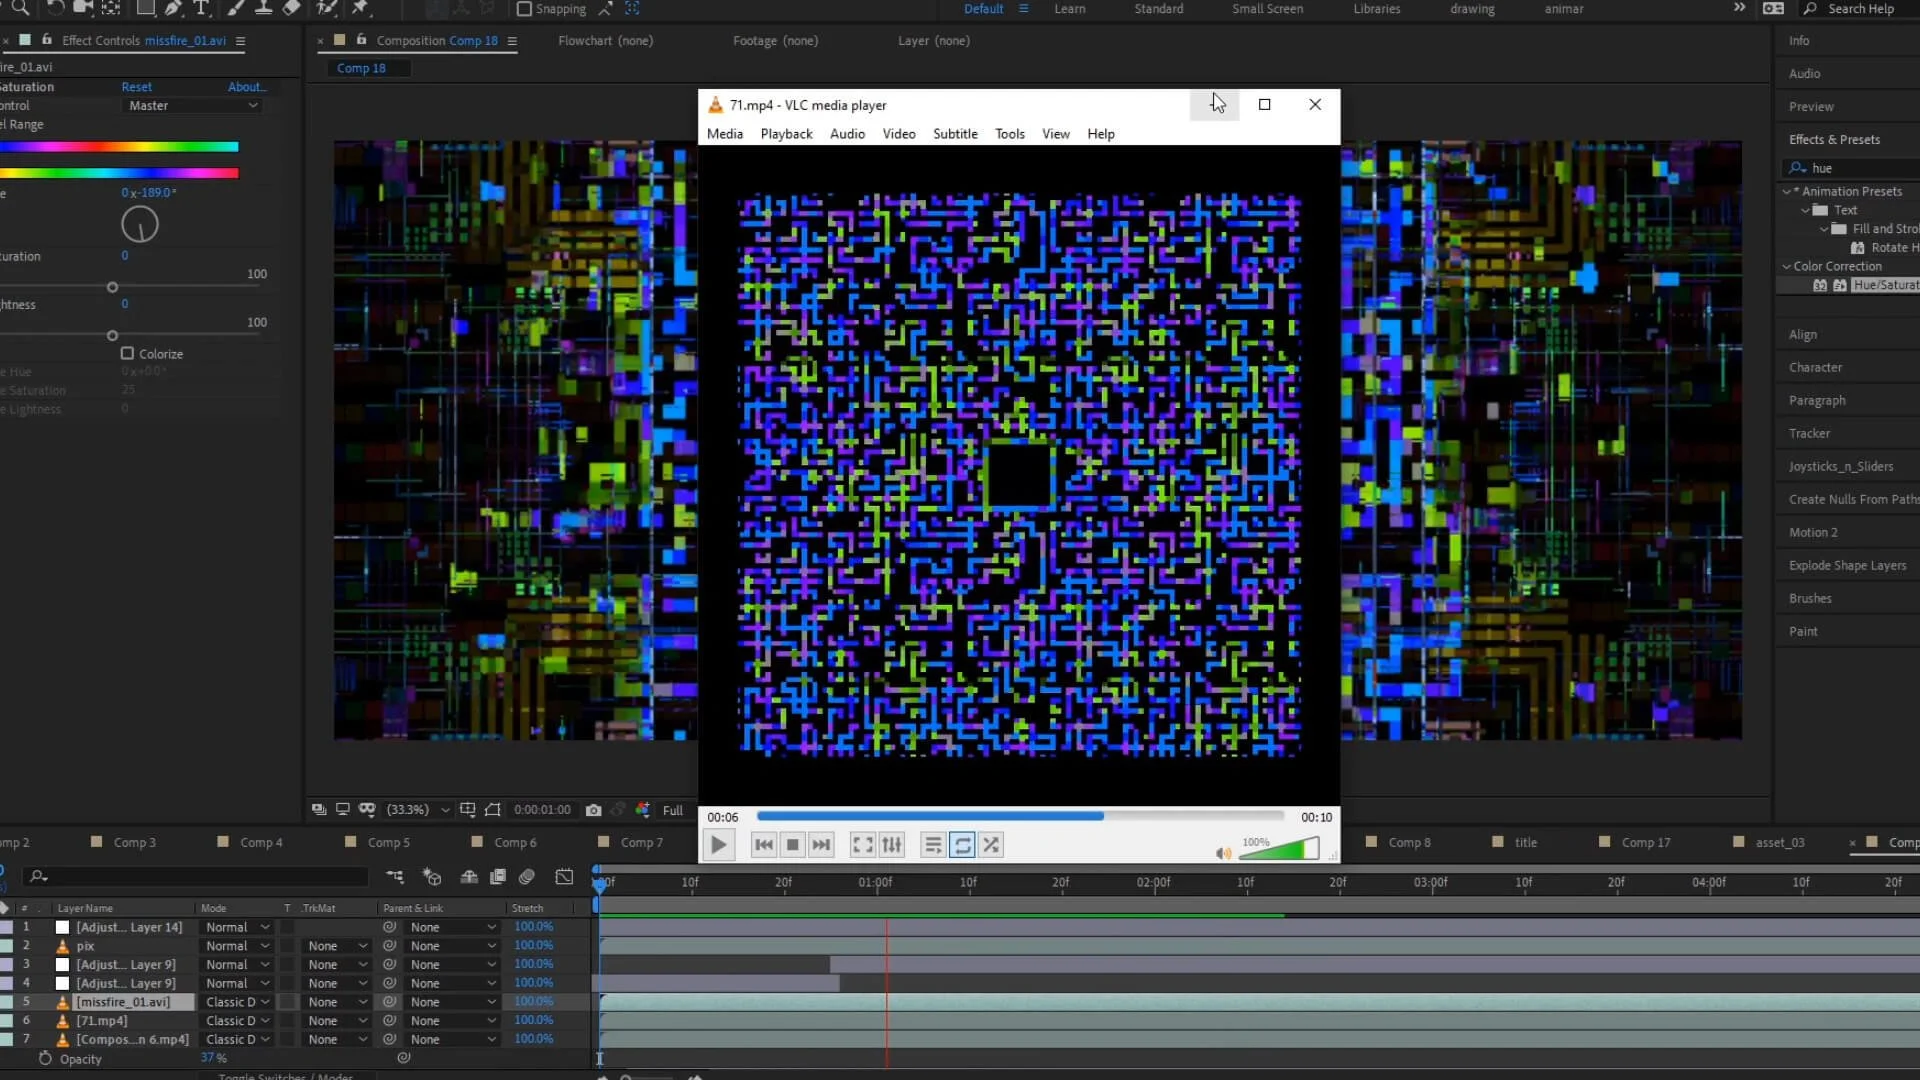Toggle motion blur icon in timeline
1920x1080 pixels.
click(x=527, y=877)
